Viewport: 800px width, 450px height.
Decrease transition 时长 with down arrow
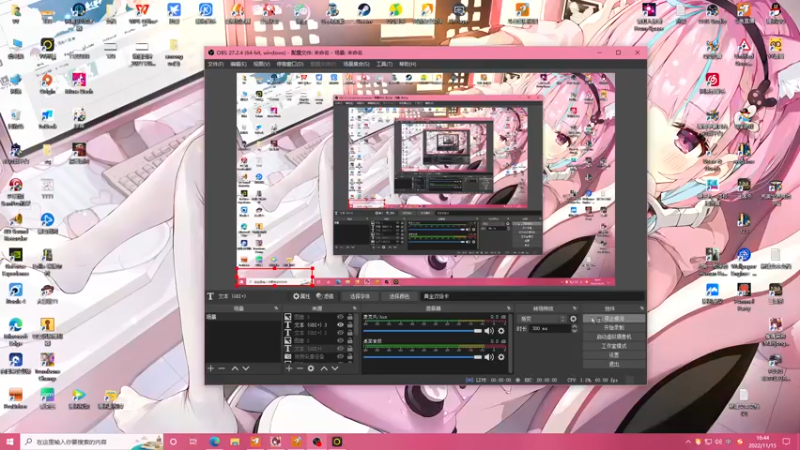(574, 331)
